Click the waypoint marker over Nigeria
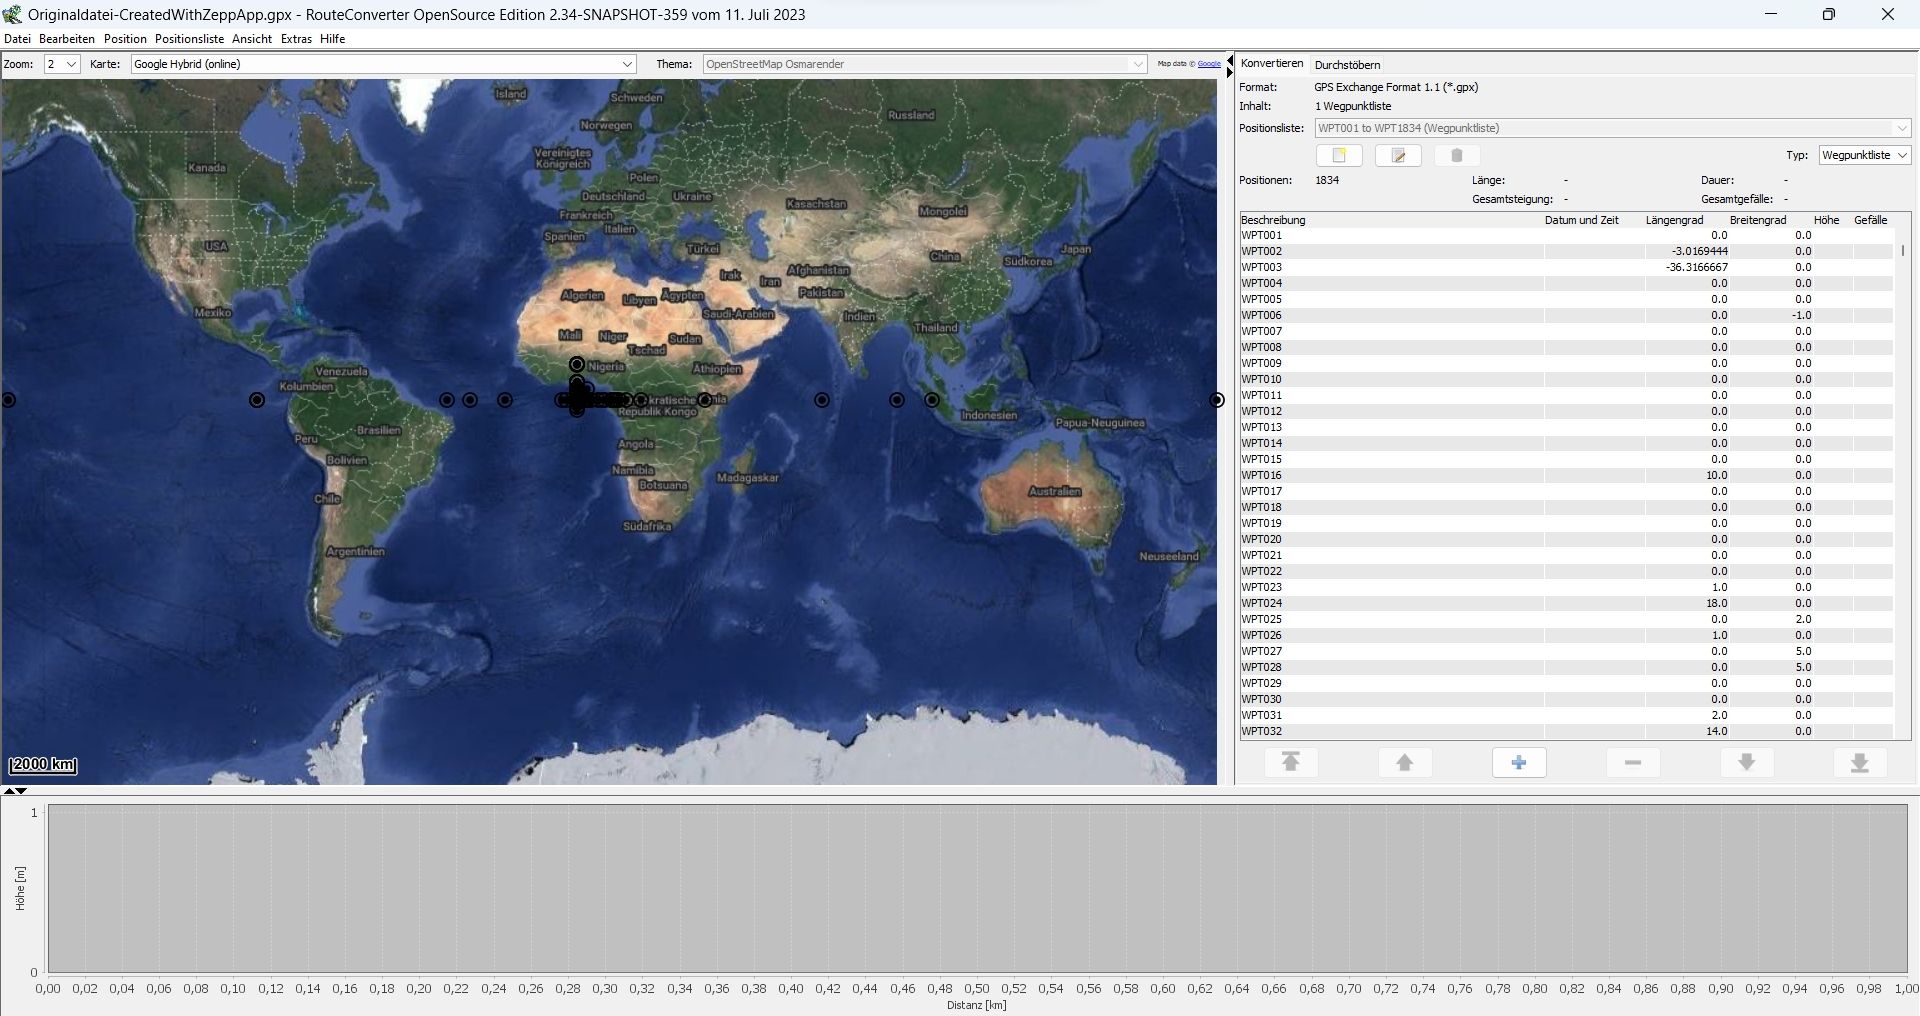The image size is (1920, 1016). (x=577, y=364)
